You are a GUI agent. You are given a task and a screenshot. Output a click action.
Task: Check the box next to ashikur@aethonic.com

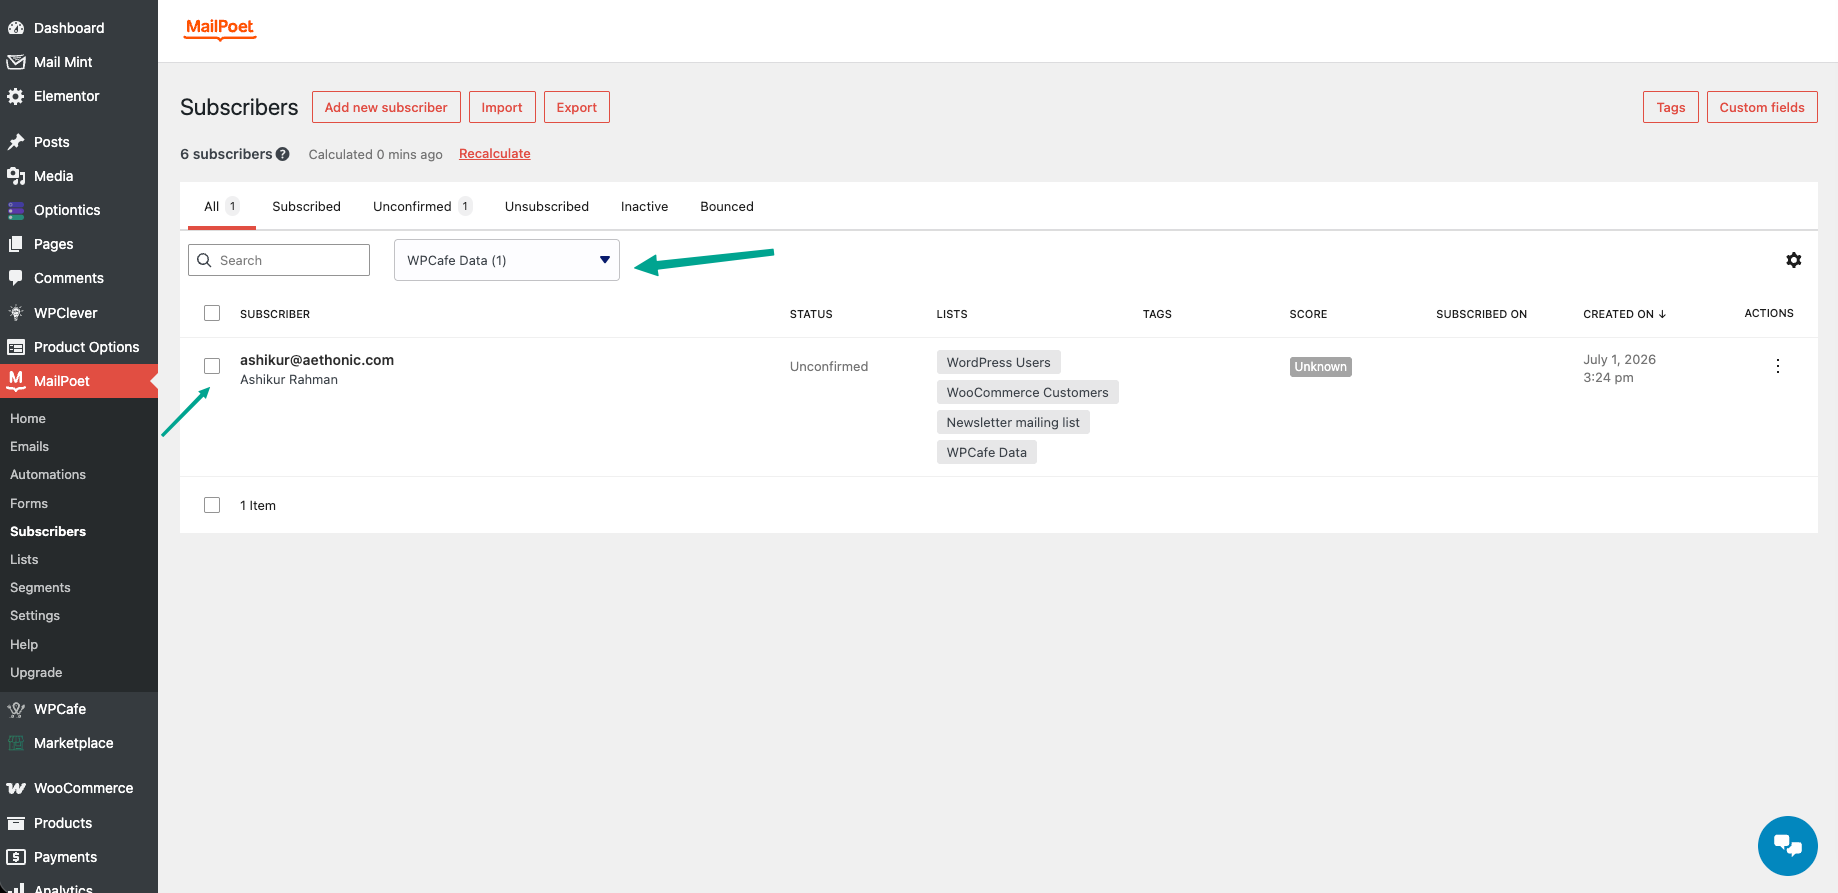pos(212,366)
